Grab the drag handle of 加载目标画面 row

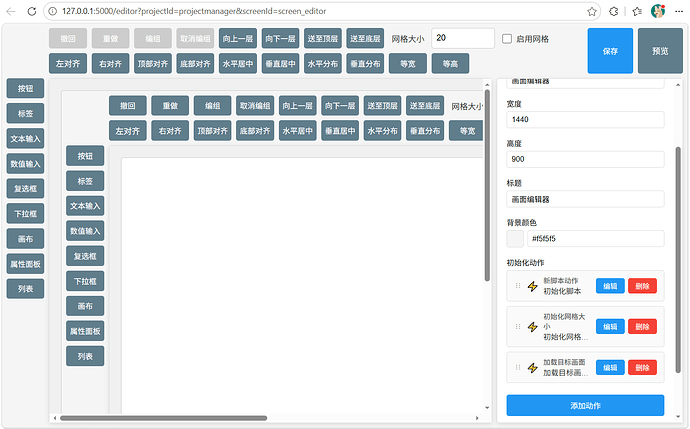click(518, 367)
